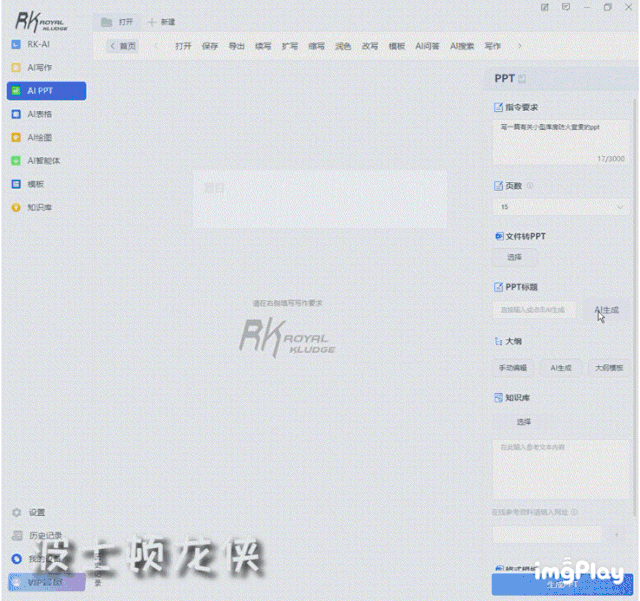This screenshot has height=601, width=640.
Task: Click AI搜索 in the toolbar
Action: click(x=462, y=46)
